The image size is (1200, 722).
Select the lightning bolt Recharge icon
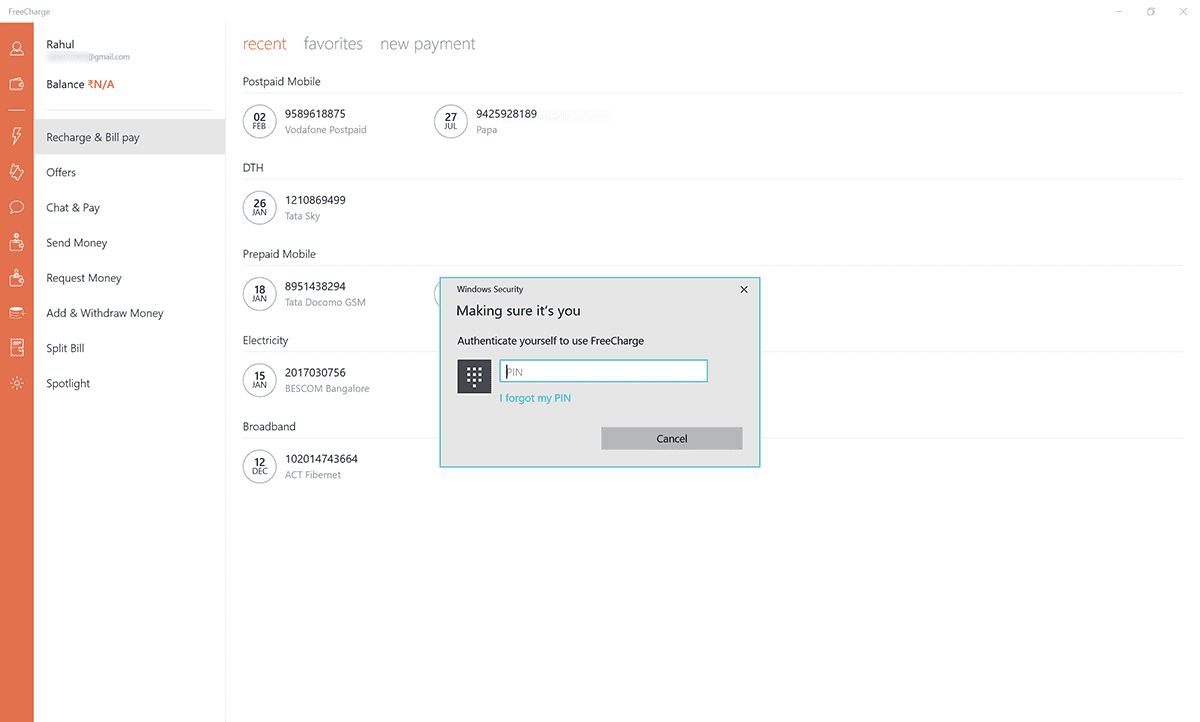point(16,137)
